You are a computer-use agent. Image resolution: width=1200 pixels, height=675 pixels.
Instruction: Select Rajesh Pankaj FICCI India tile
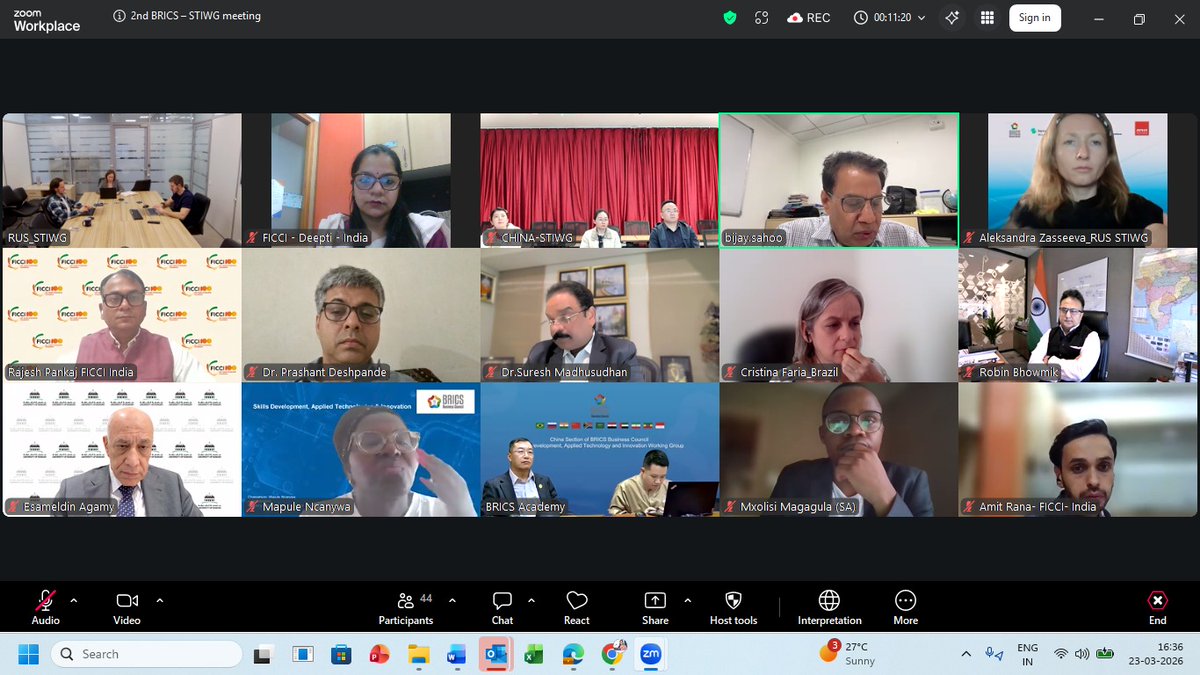click(122, 315)
